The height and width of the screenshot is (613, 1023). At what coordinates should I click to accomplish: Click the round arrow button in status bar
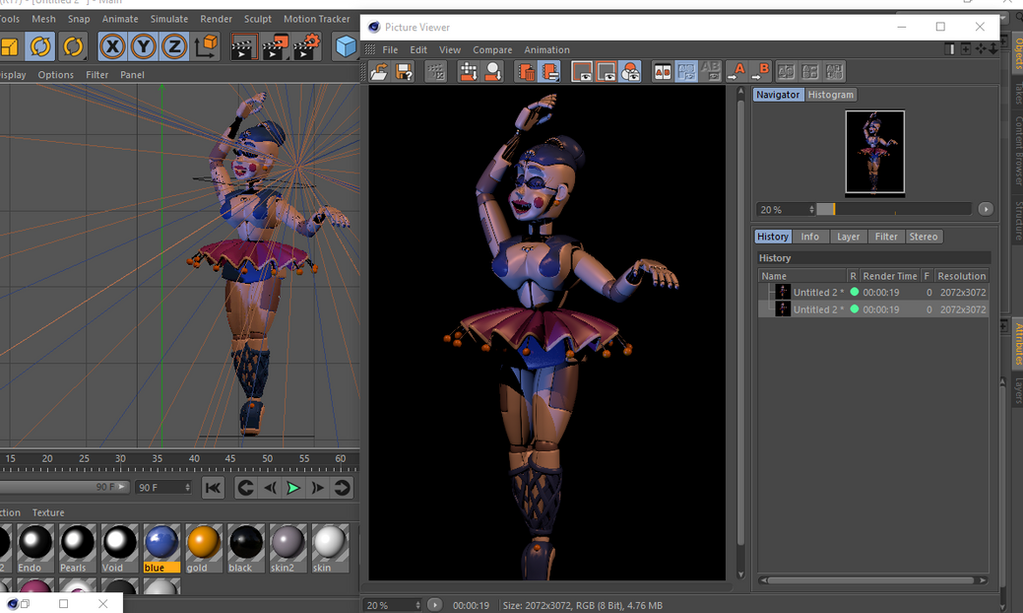click(x=435, y=605)
